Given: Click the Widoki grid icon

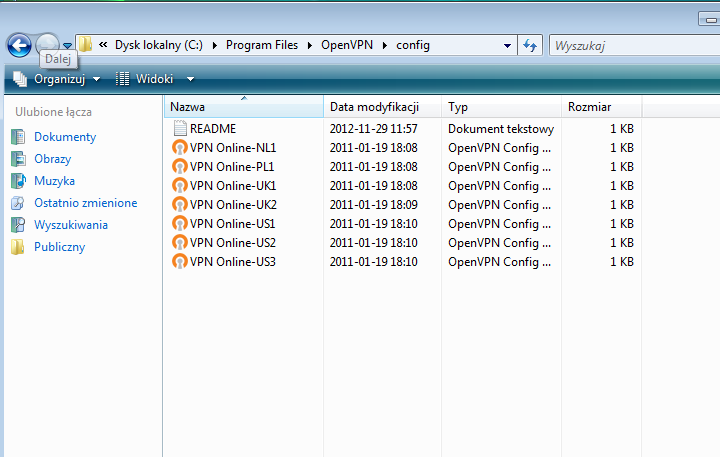Looking at the screenshot, I should click(x=122, y=79).
